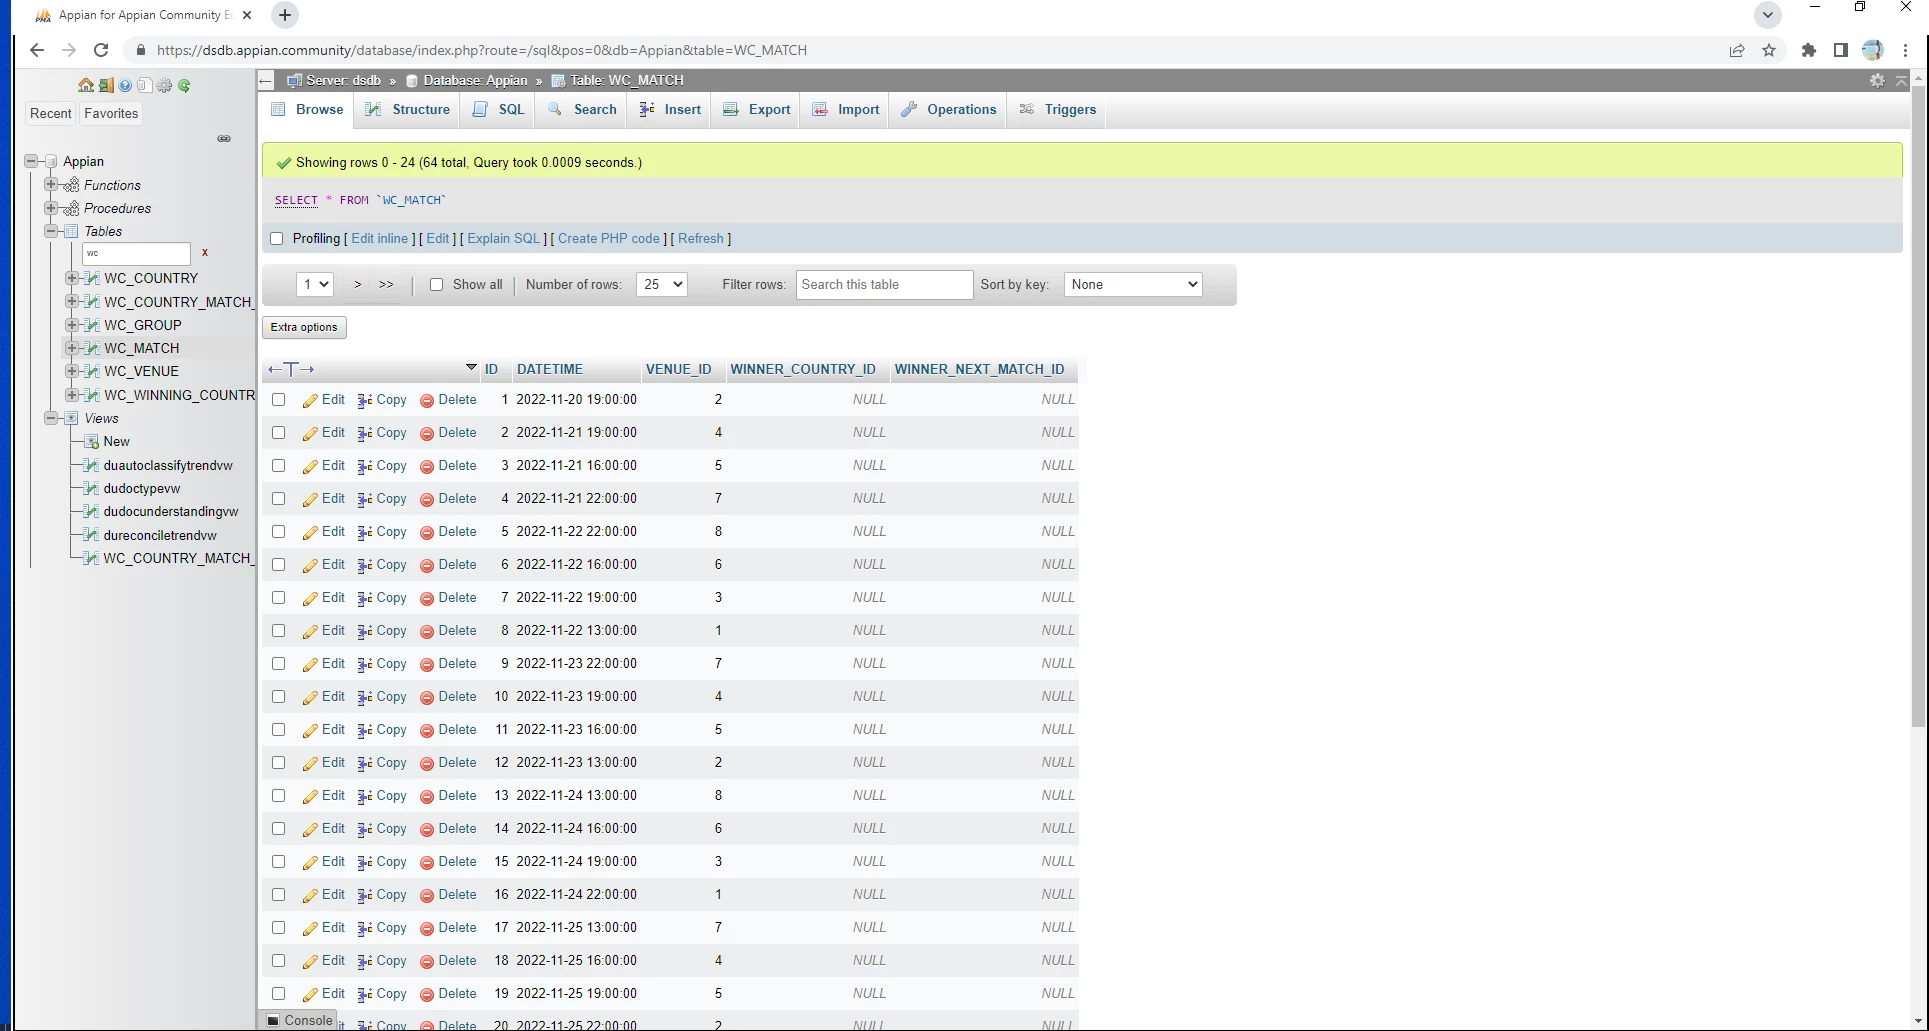
Task: Click the pencil Edit icon for row 1
Action: pos(310,400)
